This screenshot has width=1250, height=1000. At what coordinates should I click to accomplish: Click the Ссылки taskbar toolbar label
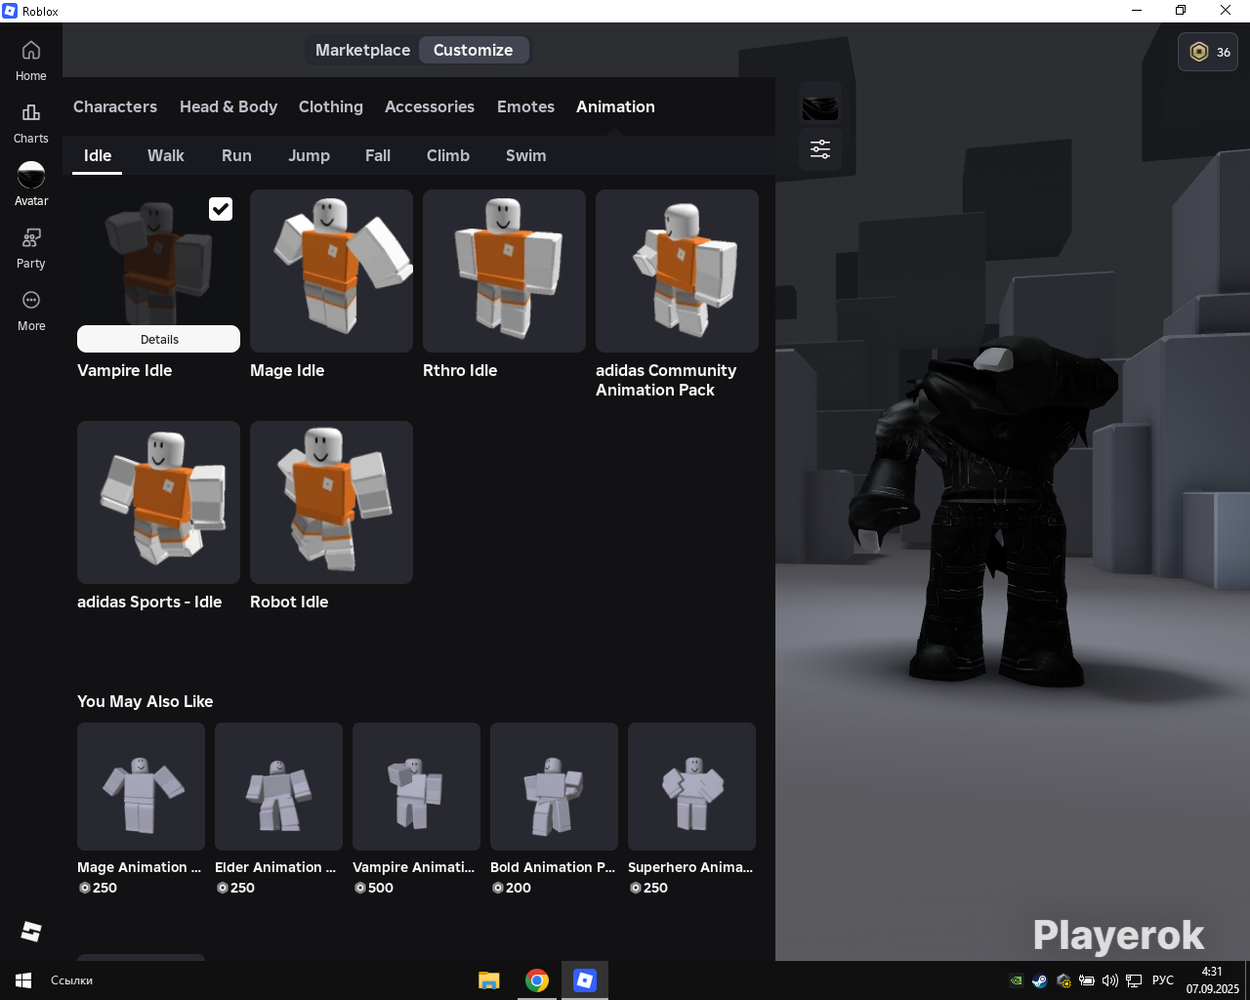pos(72,981)
